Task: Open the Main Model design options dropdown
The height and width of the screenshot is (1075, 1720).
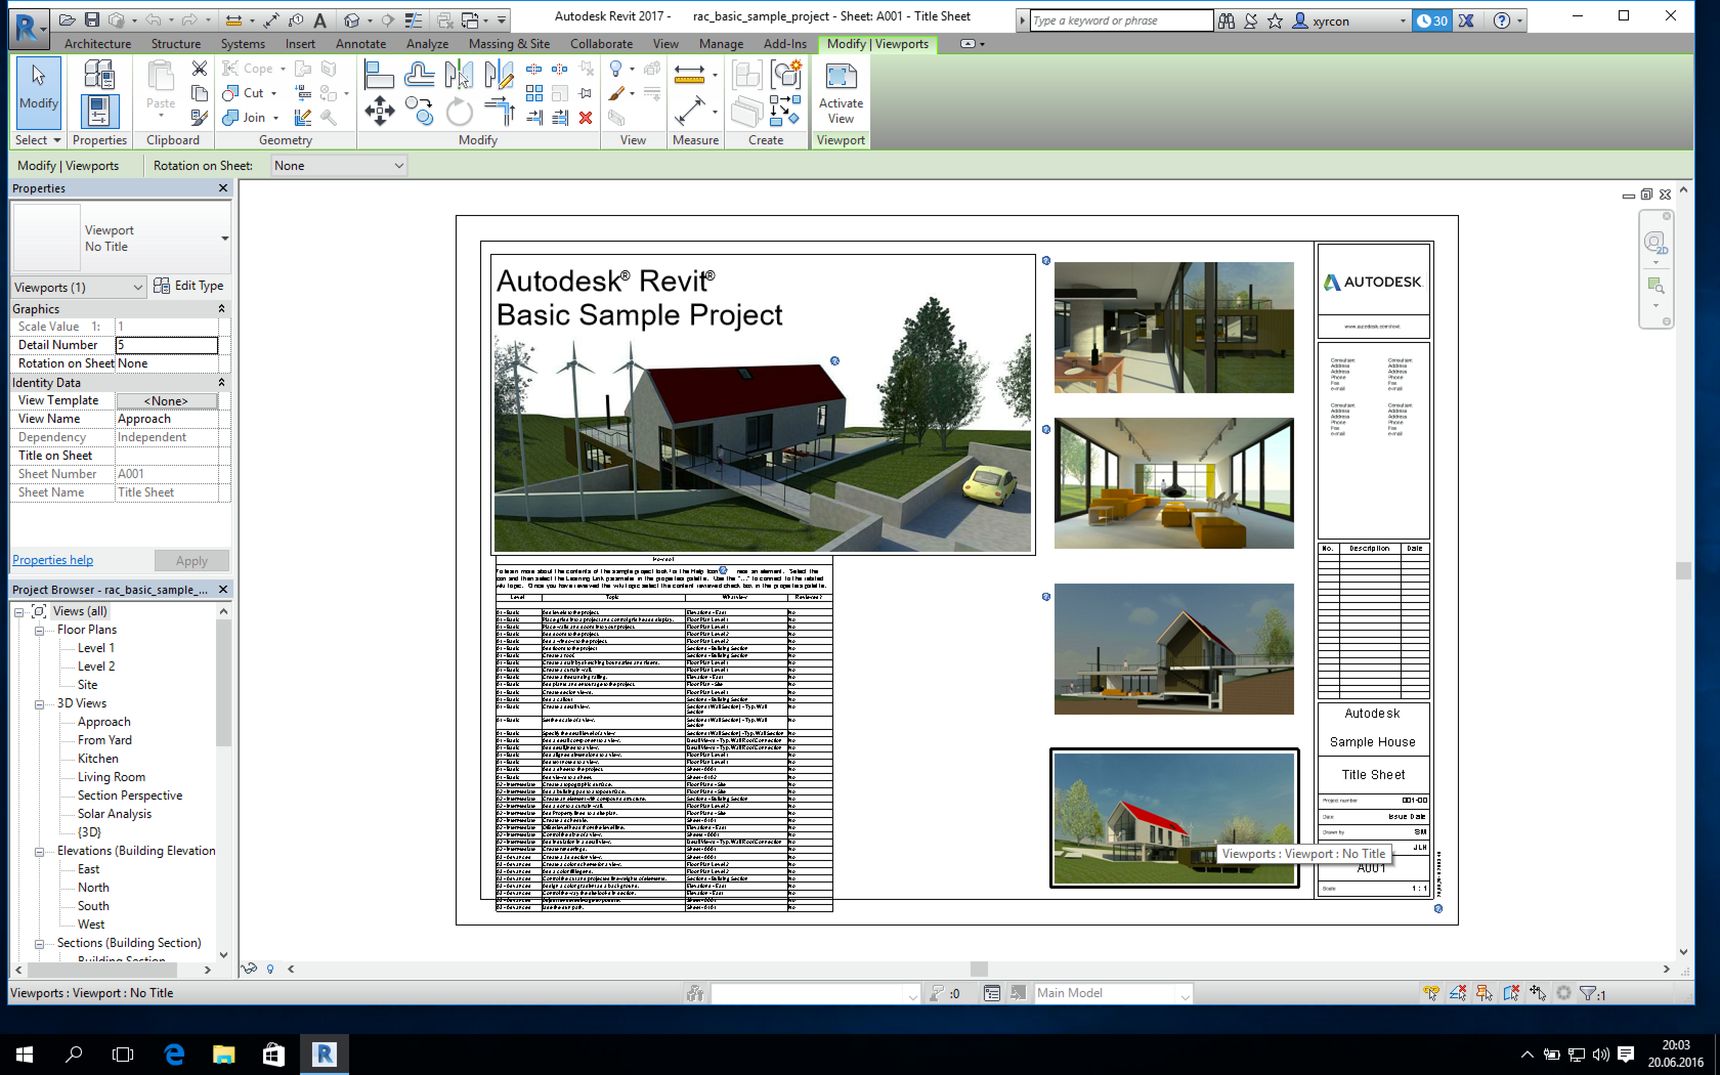Action: [1113, 993]
